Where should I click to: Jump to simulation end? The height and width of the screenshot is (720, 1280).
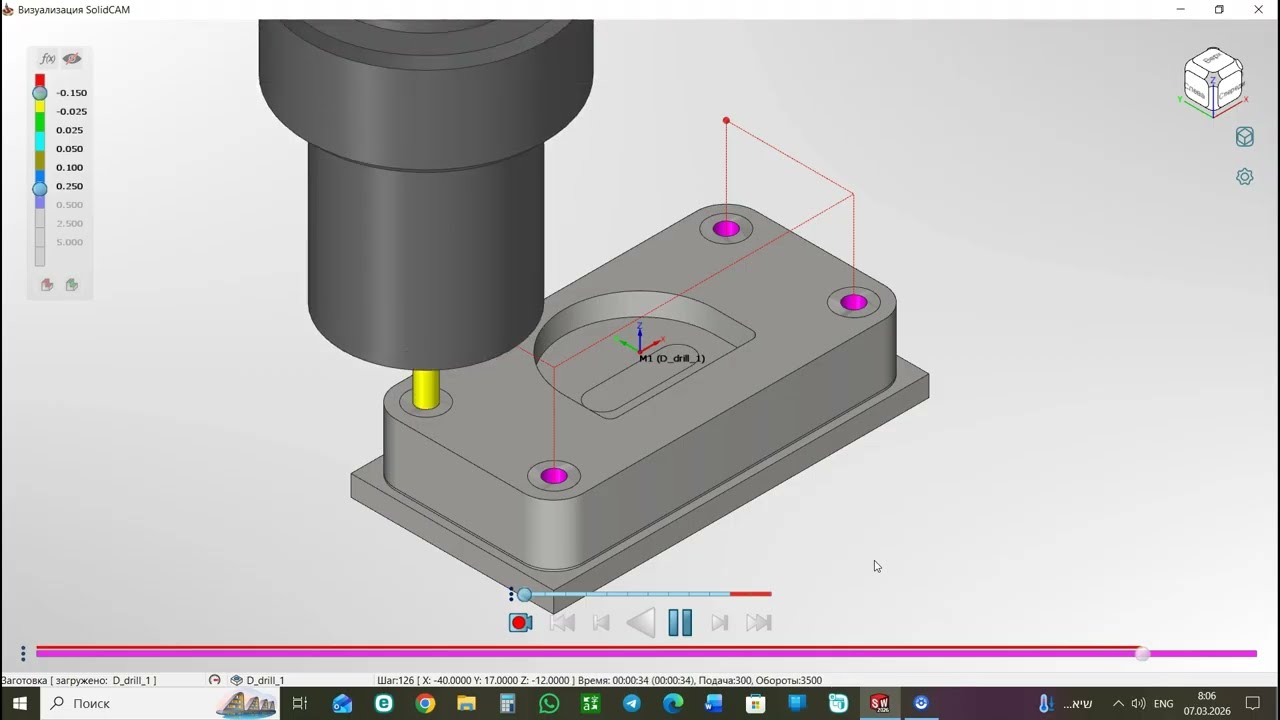759,623
